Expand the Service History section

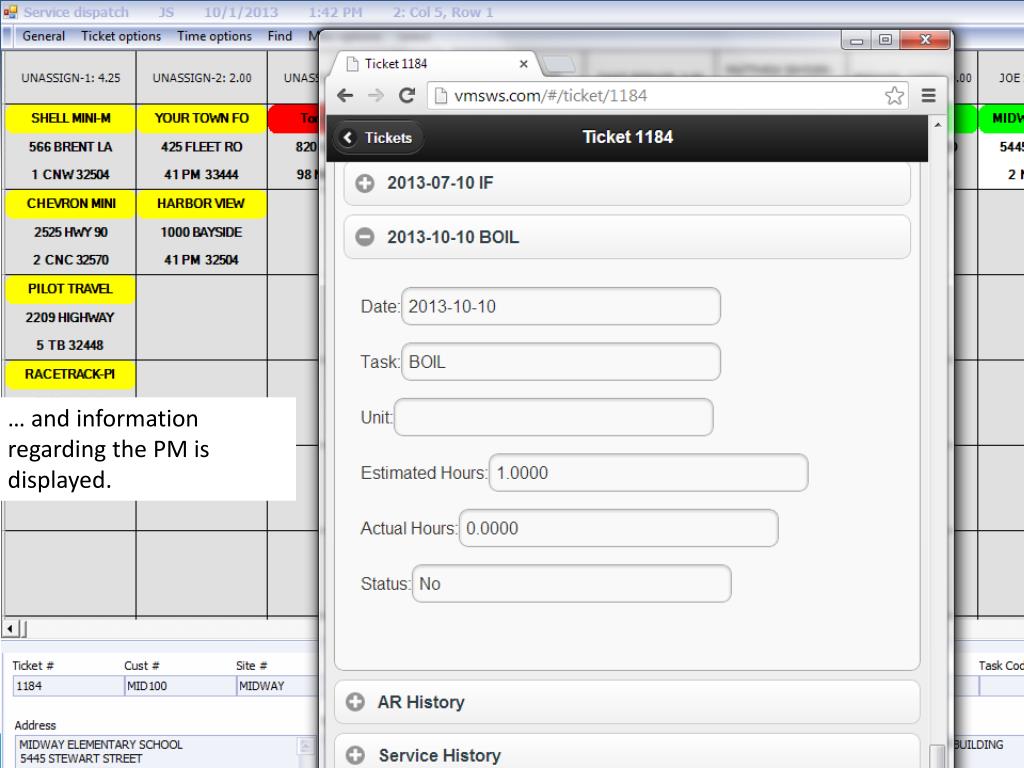click(627, 752)
